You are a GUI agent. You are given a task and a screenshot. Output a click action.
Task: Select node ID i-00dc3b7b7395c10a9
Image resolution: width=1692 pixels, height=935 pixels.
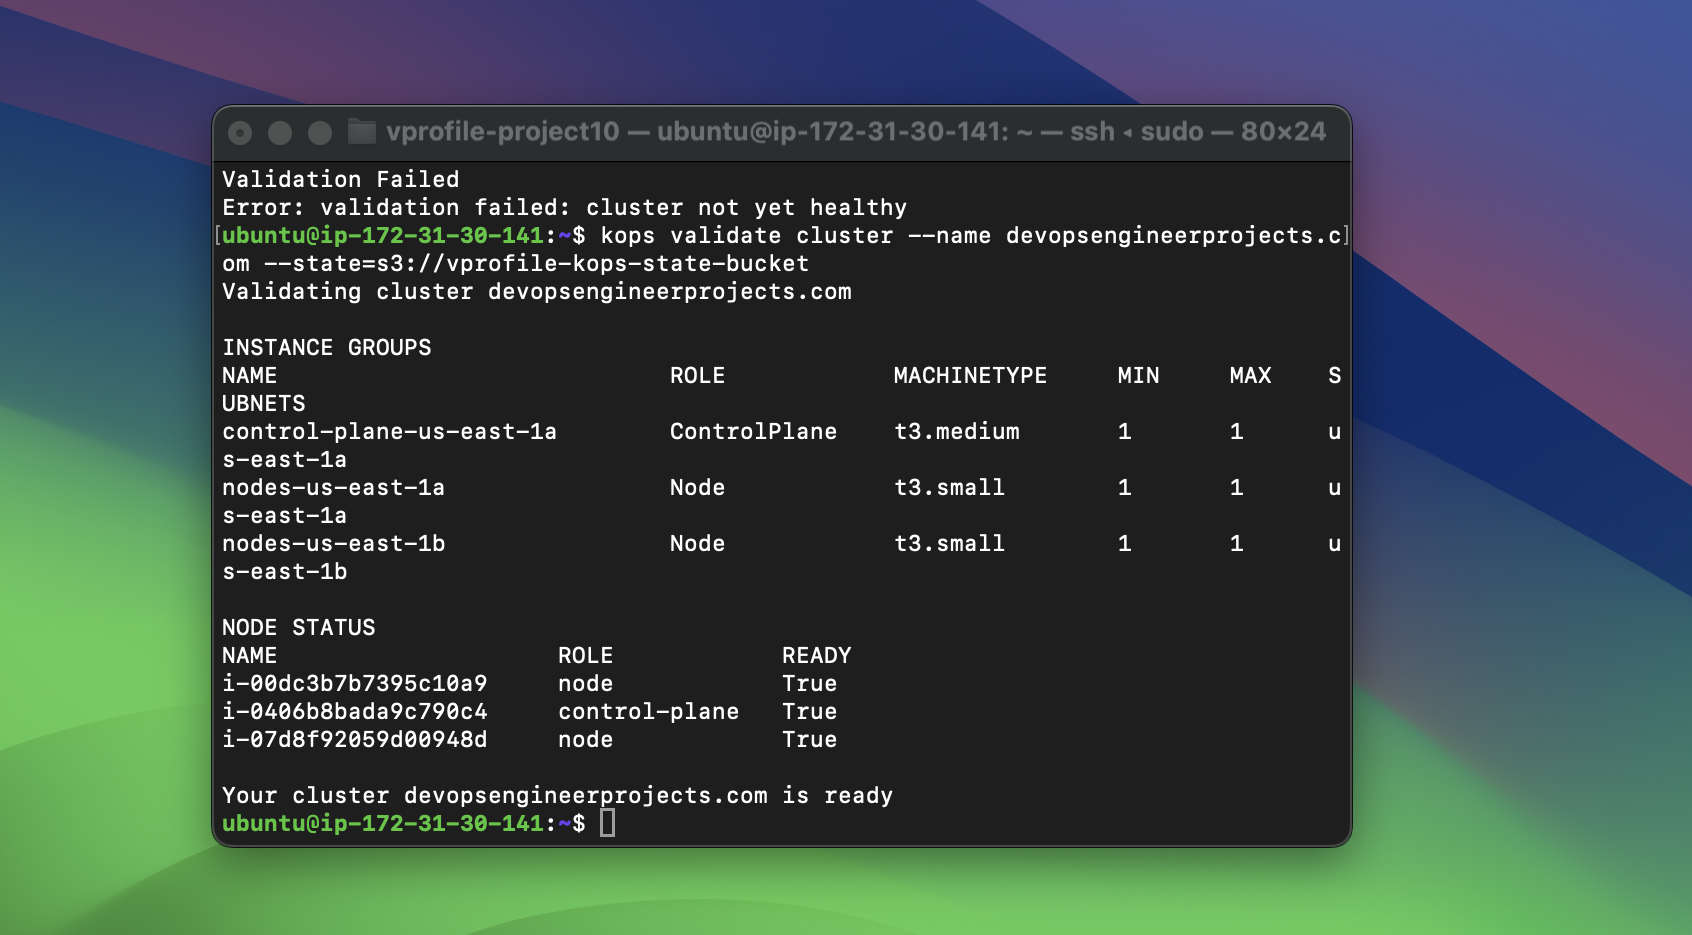355,683
